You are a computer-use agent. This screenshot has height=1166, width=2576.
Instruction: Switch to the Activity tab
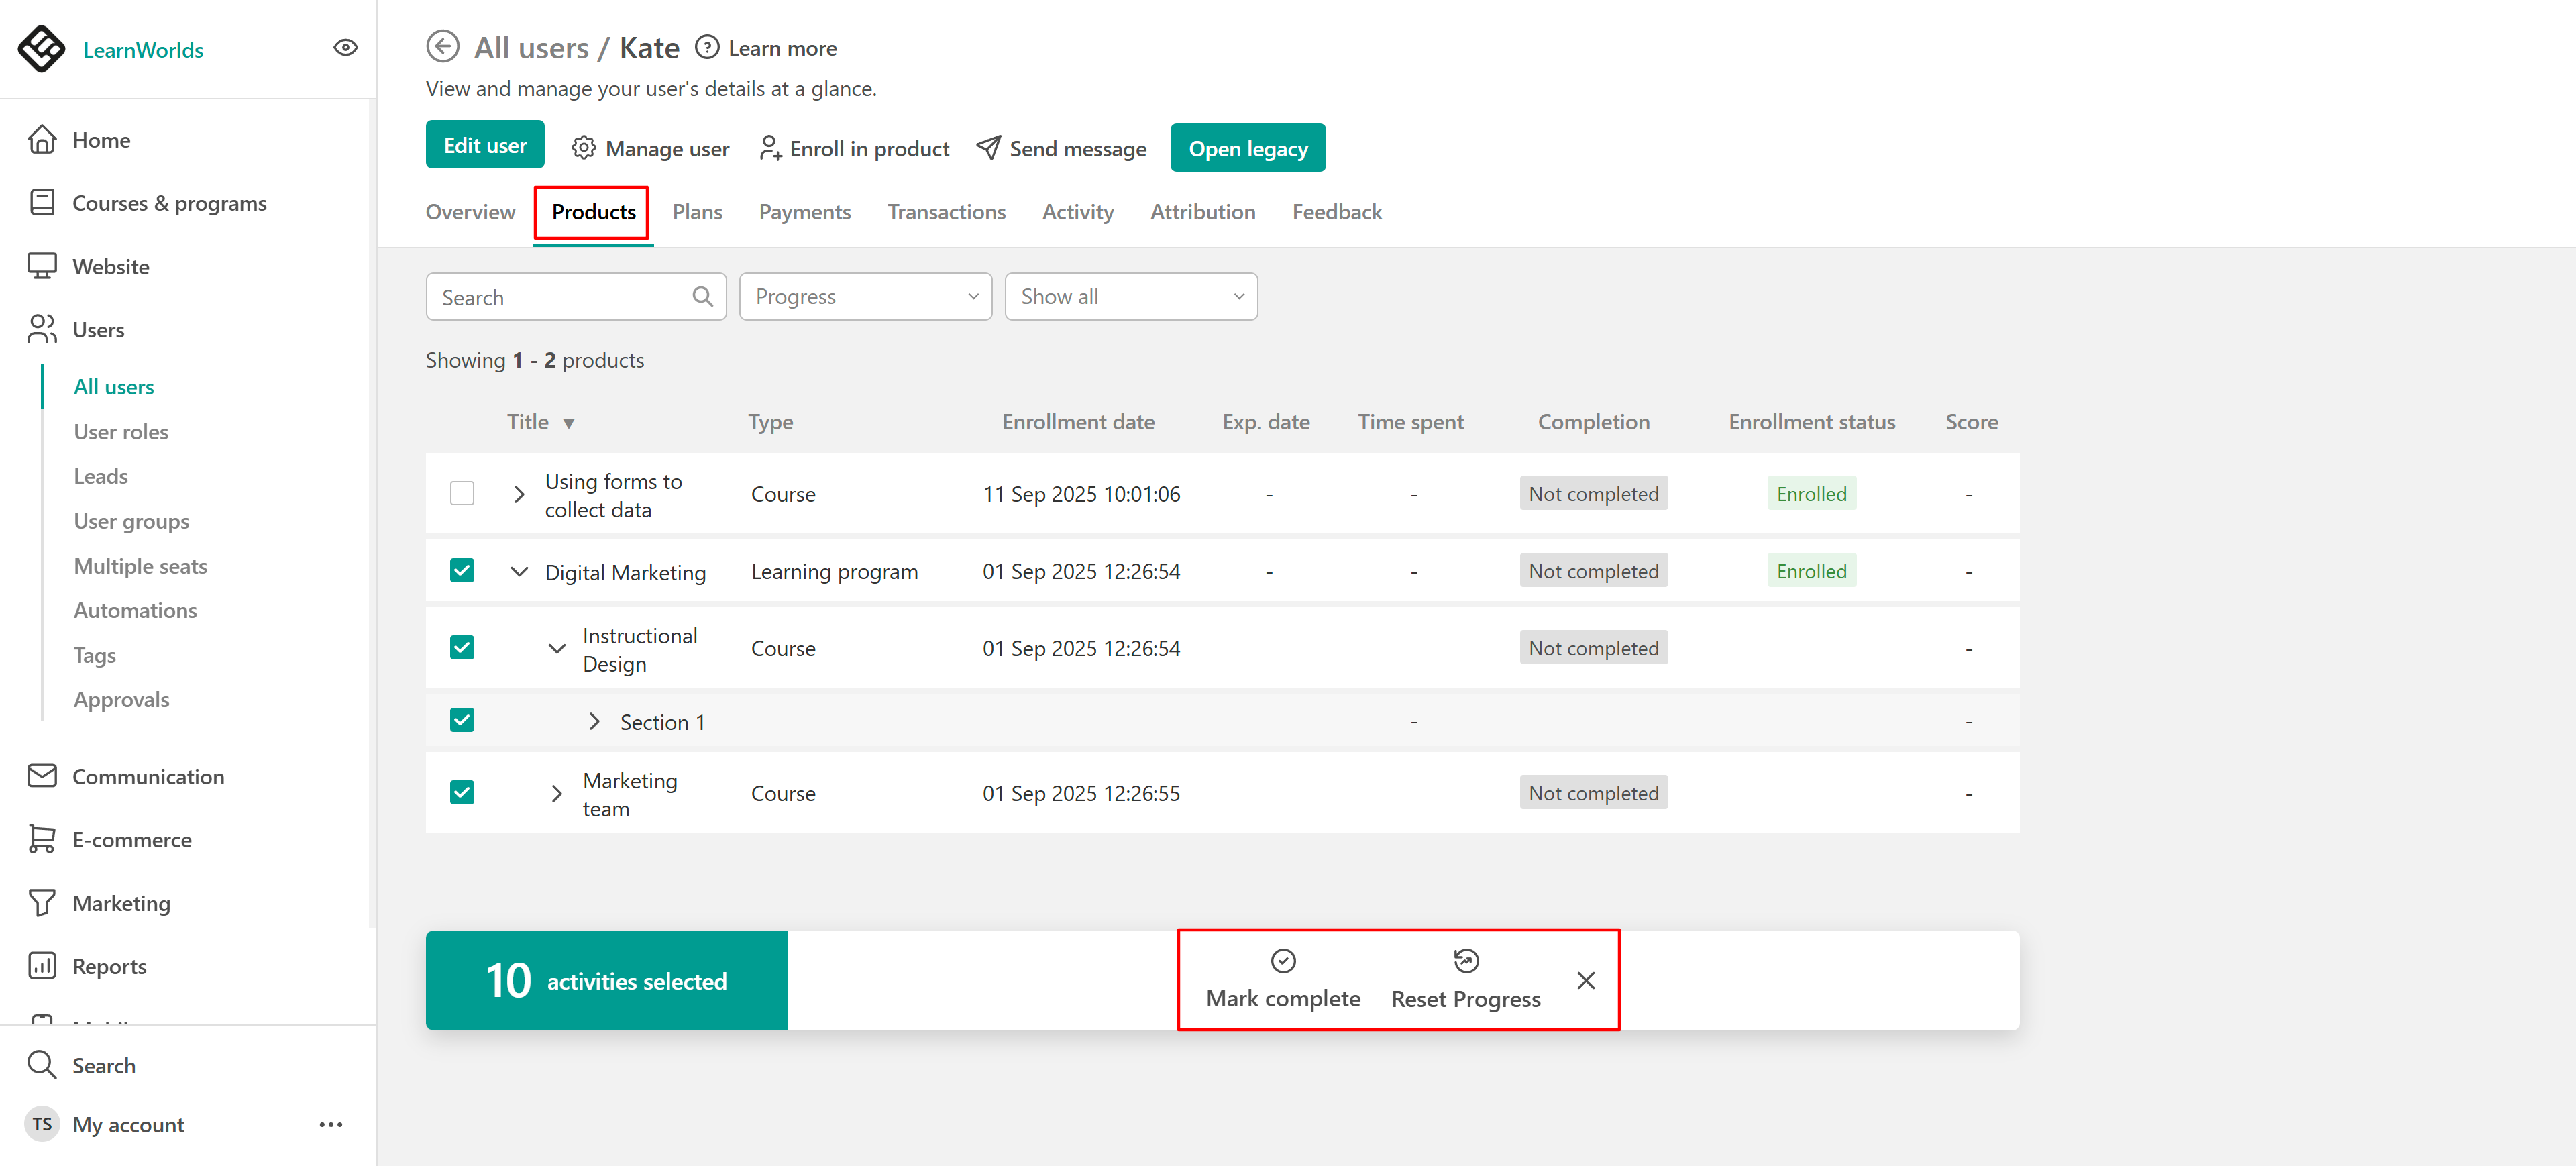(x=1077, y=212)
